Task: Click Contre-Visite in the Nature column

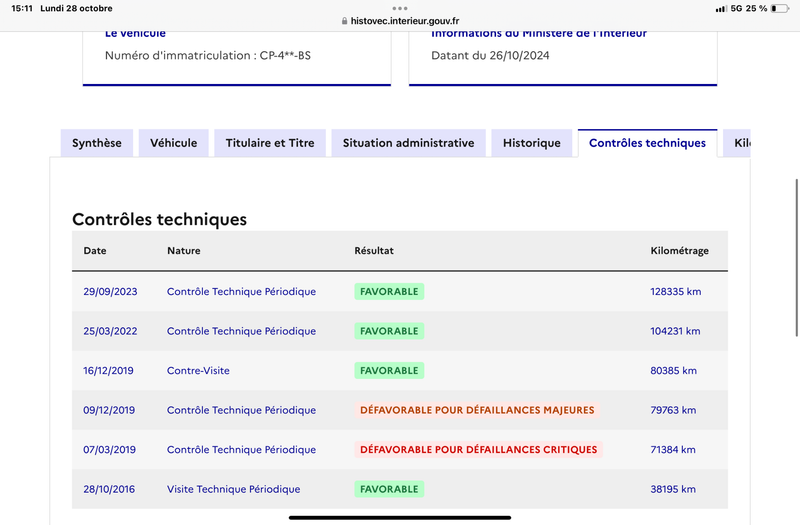Action: click(x=198, y=370)
